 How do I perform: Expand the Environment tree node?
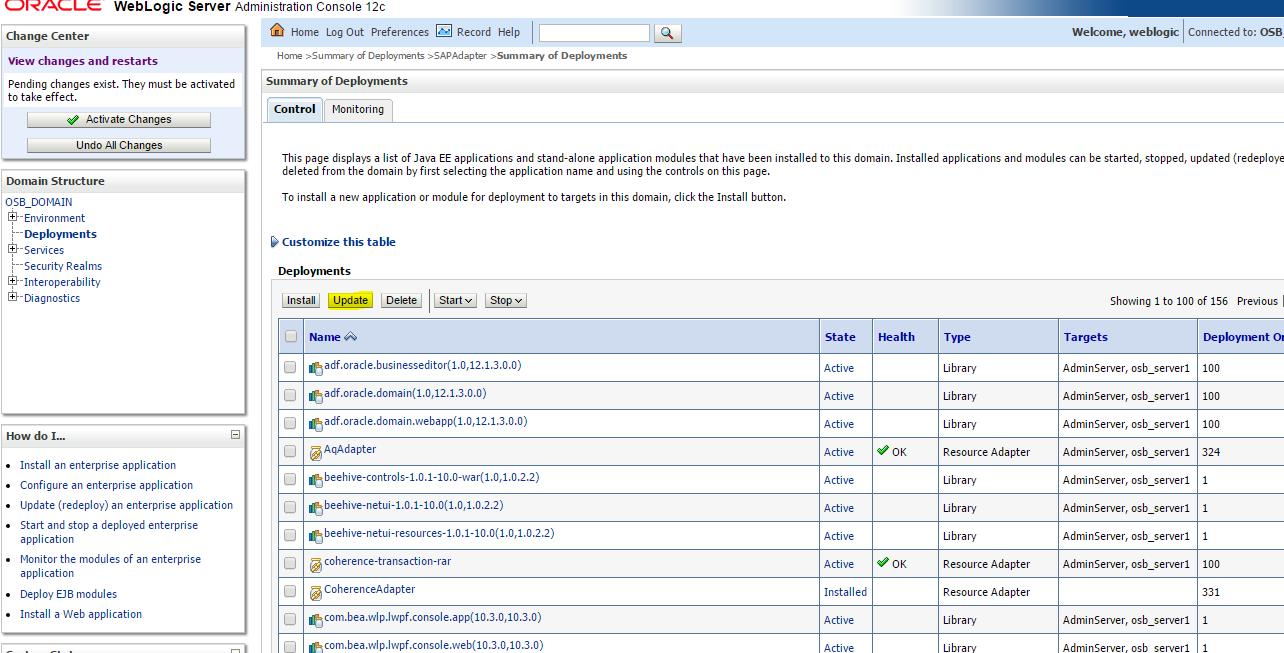[14, 217]
